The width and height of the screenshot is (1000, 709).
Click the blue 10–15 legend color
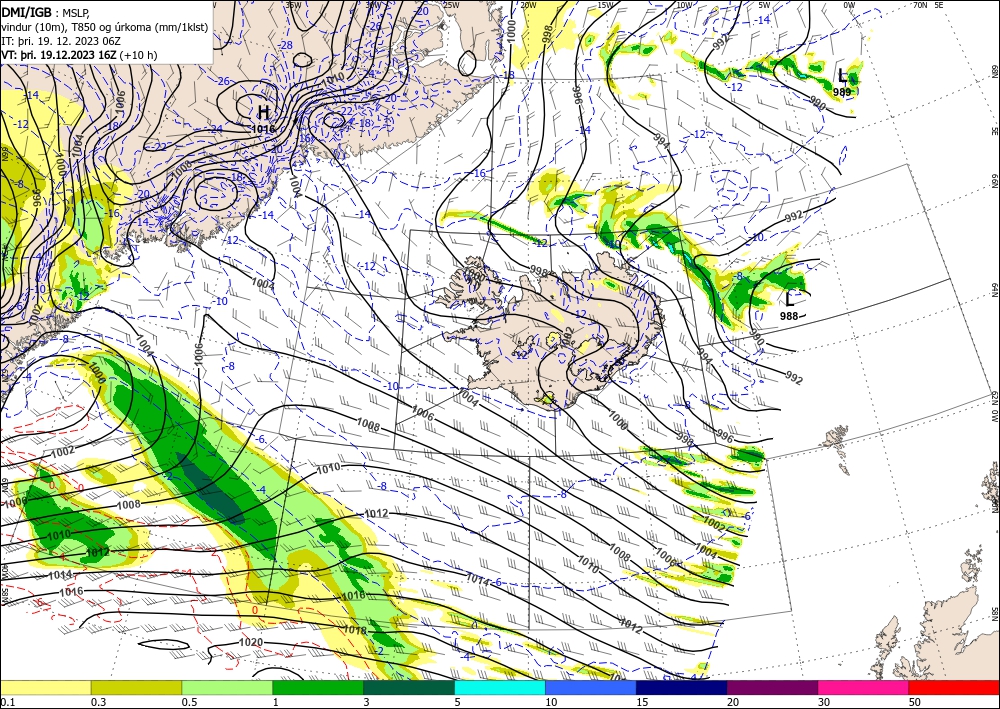[591, 687]
